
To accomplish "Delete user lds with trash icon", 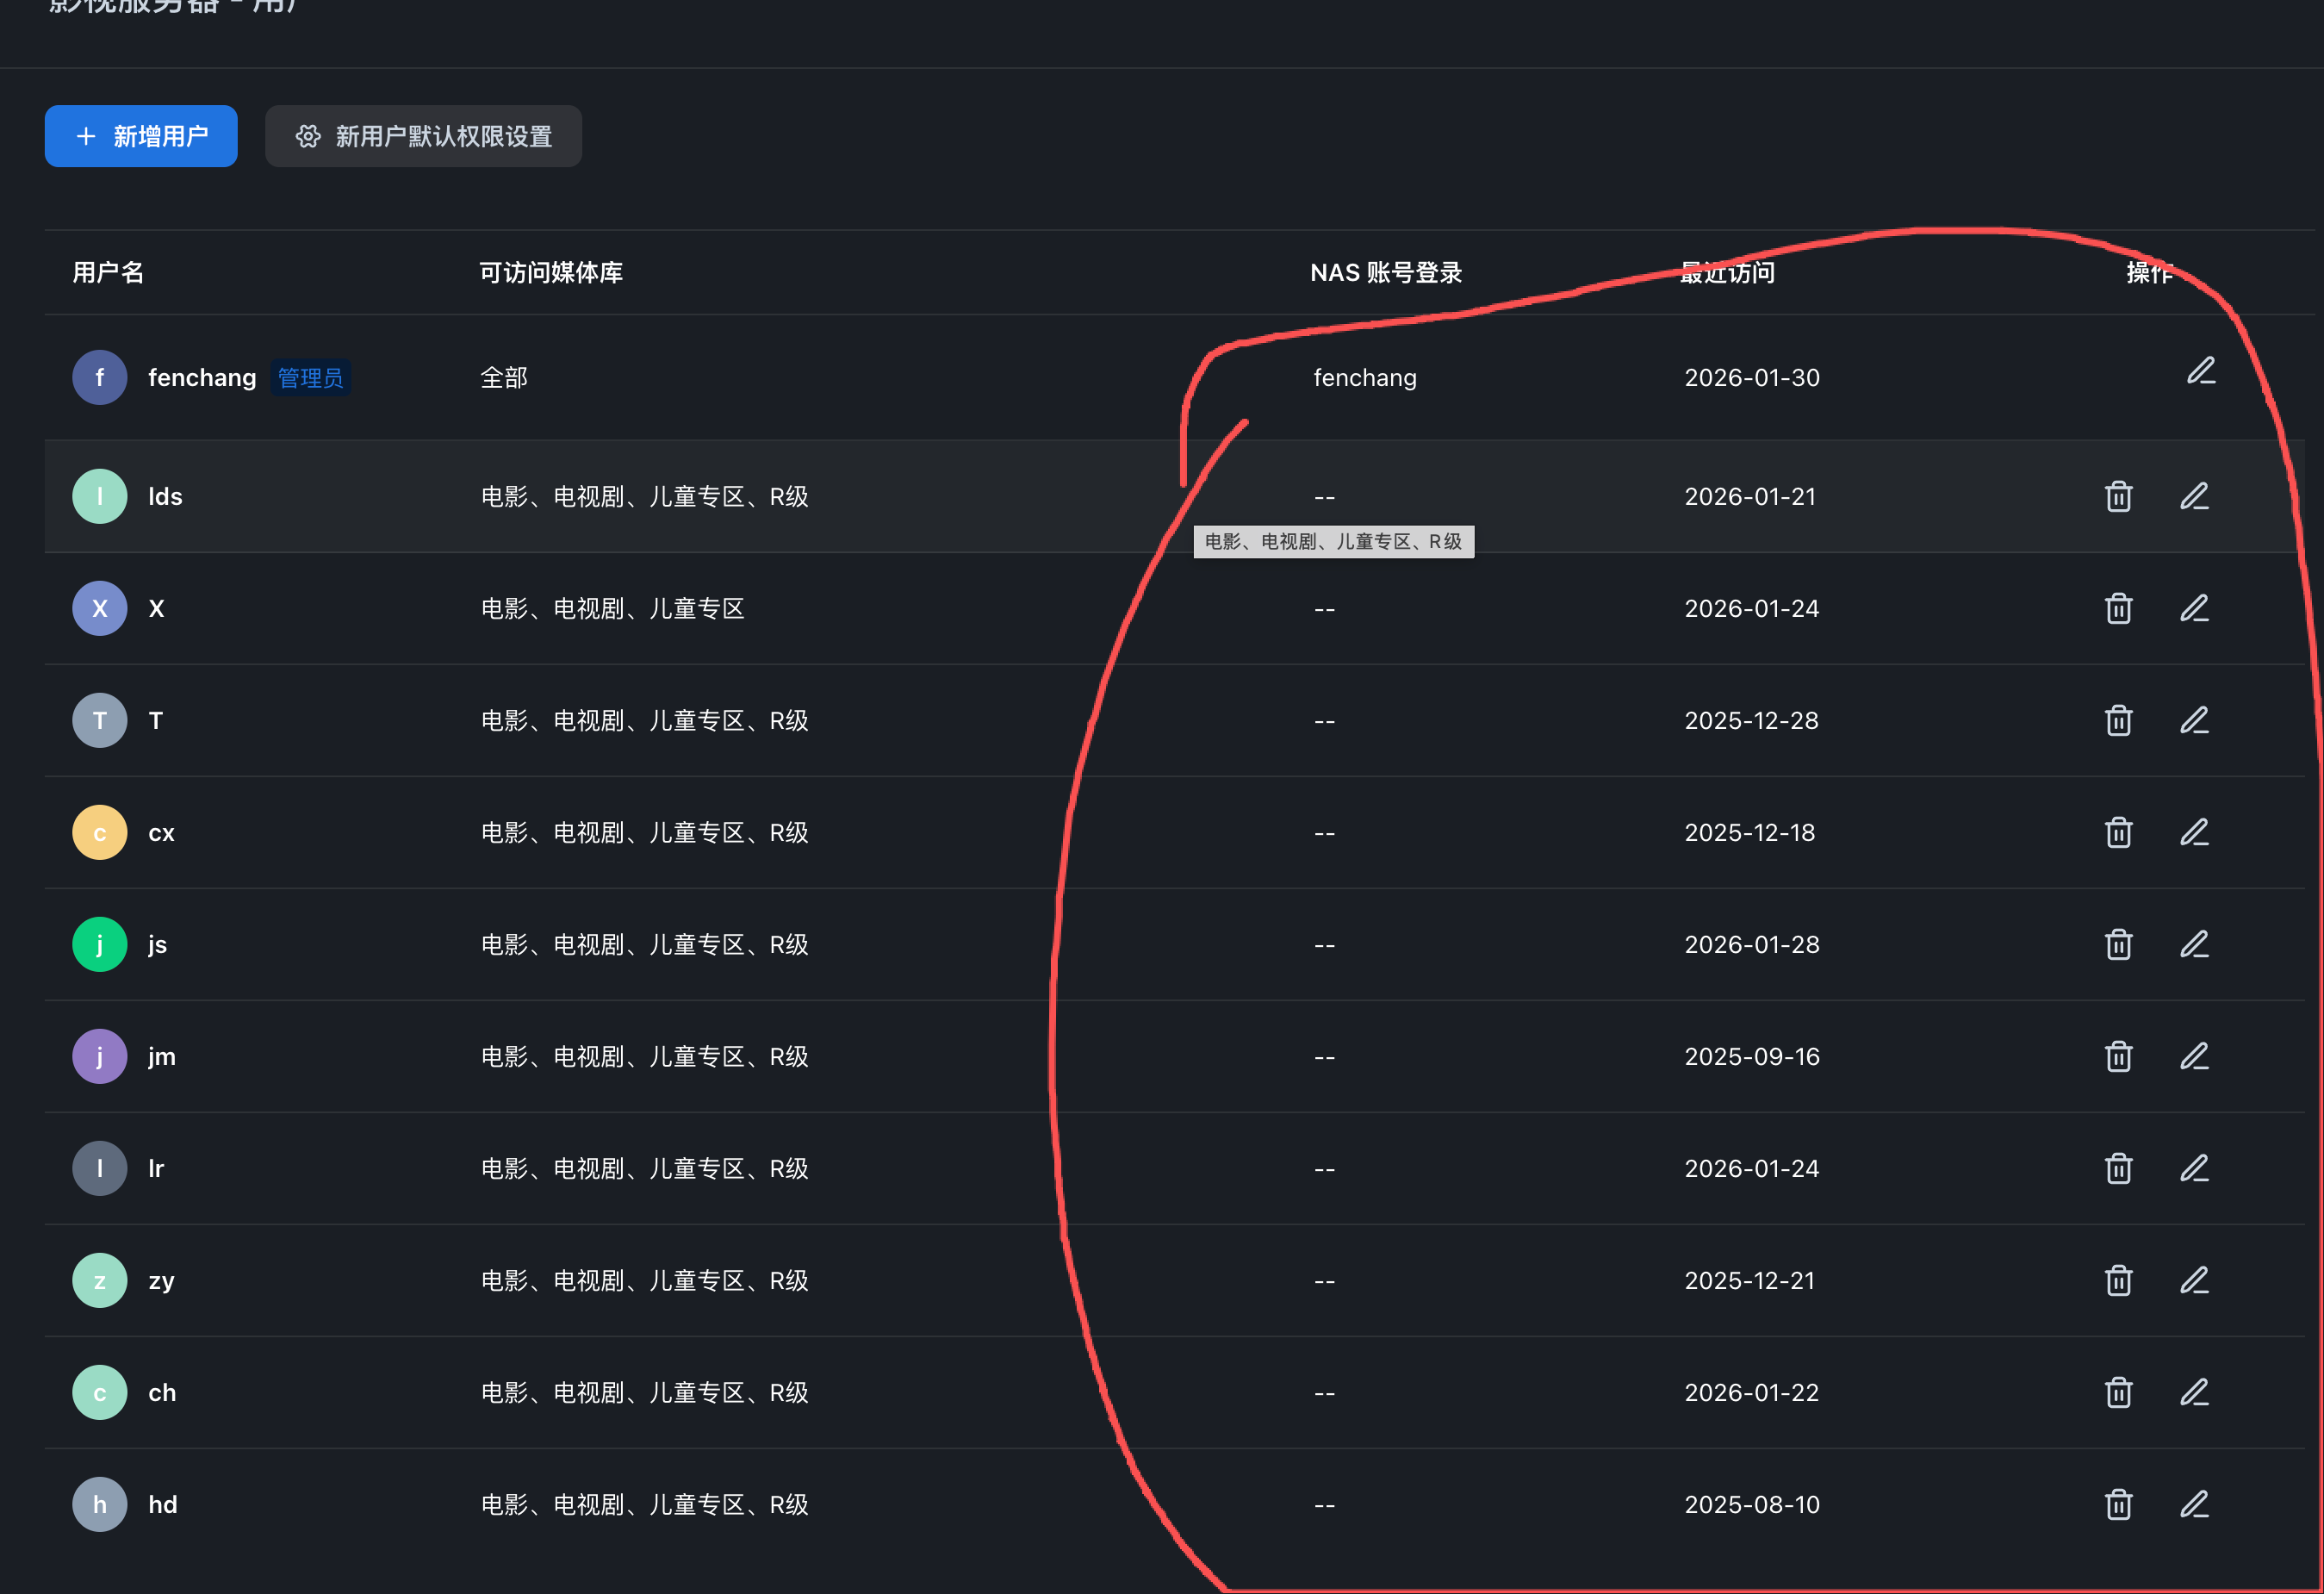I will [2118, 497].
